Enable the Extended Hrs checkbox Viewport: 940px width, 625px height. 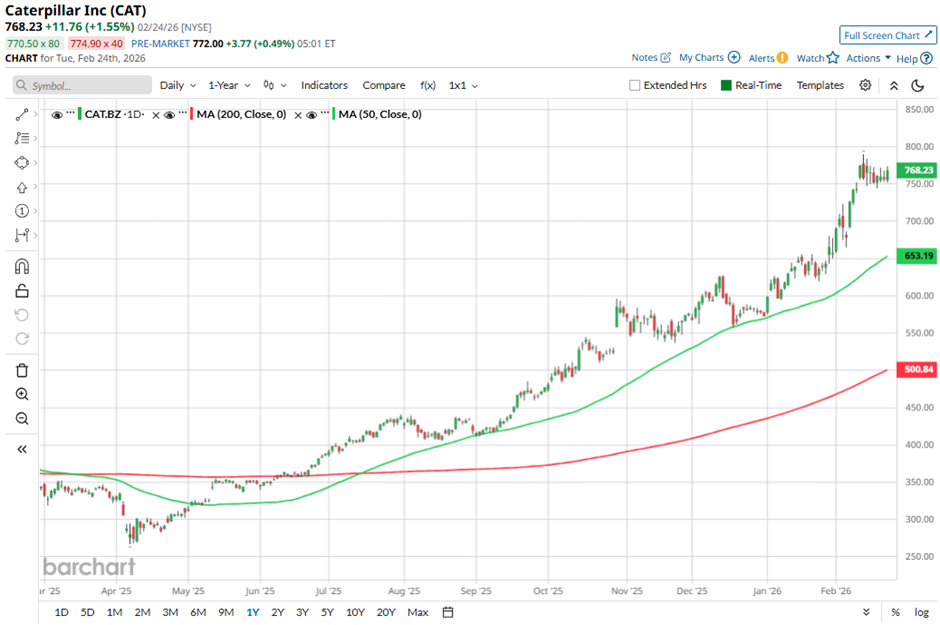click(634, 85)
